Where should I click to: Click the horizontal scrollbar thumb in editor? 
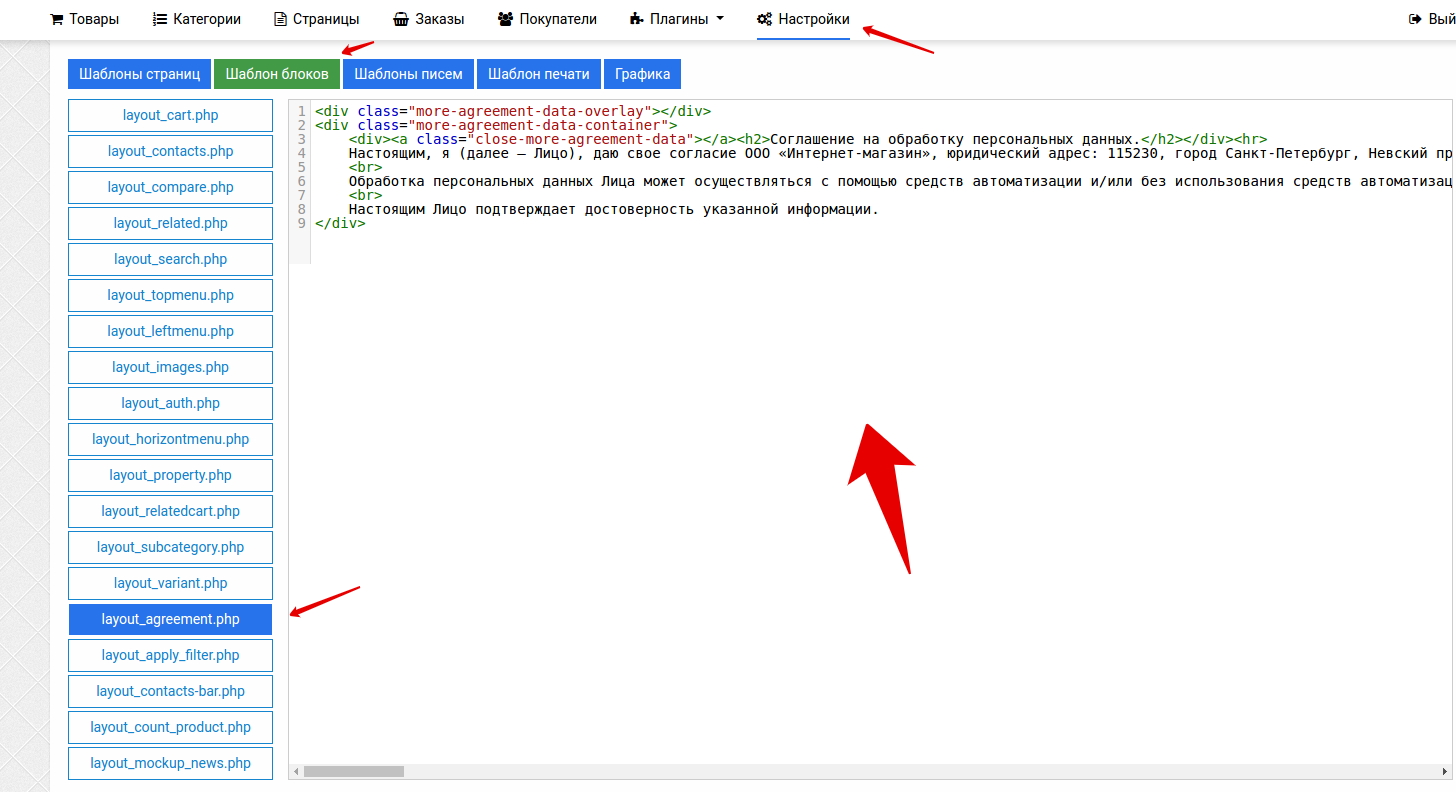tap(353, 771)
